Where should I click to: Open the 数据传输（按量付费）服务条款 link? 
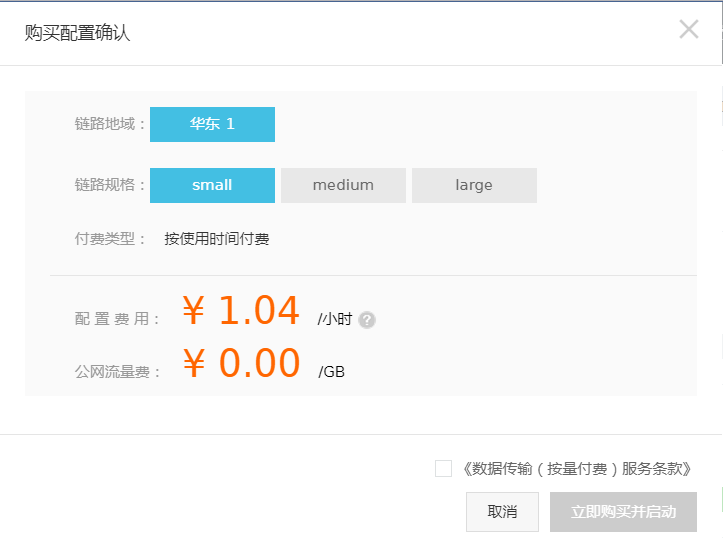pyautogui.click(x=577, y=468)
